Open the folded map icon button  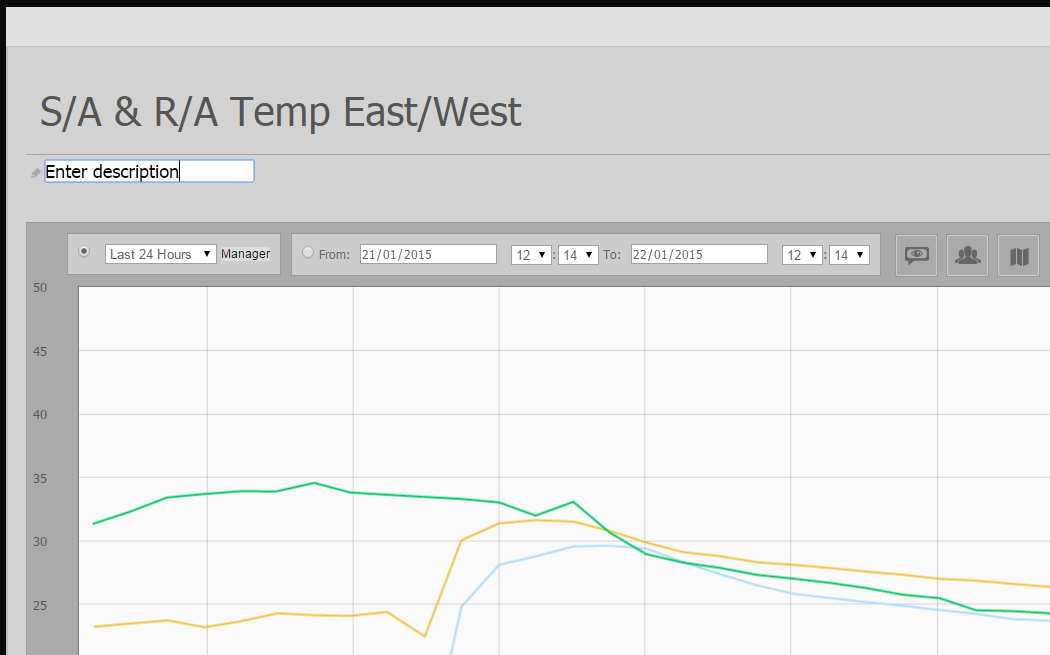pyautogui.click(x=1019, y=255)
